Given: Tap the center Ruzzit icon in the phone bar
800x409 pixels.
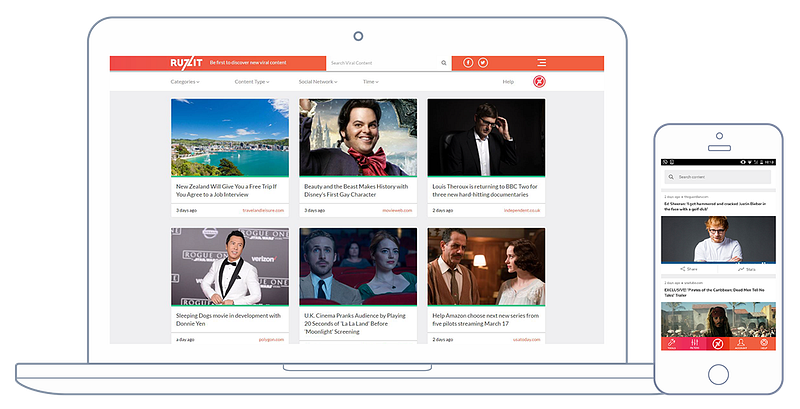Looking at the screenshot, I should click(x=718, y=344).
